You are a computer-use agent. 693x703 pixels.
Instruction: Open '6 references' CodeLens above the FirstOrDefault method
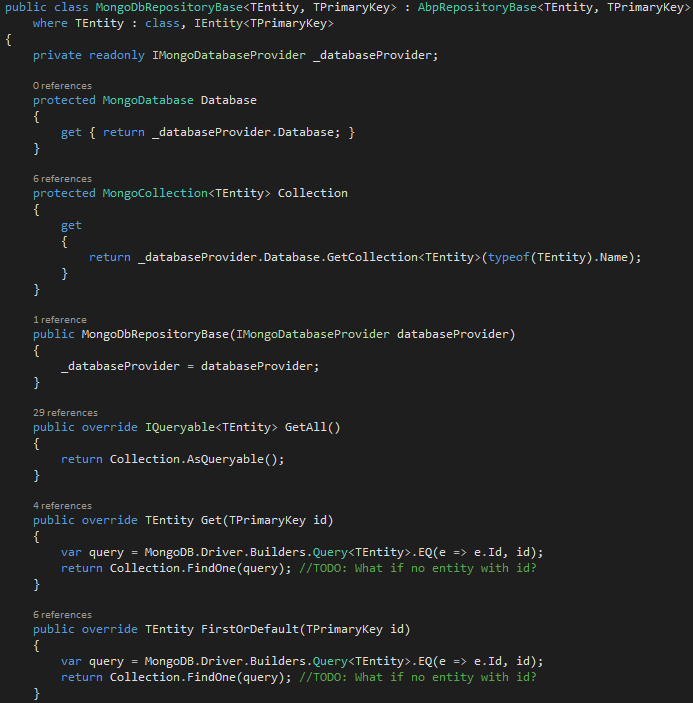click(62, 615)
